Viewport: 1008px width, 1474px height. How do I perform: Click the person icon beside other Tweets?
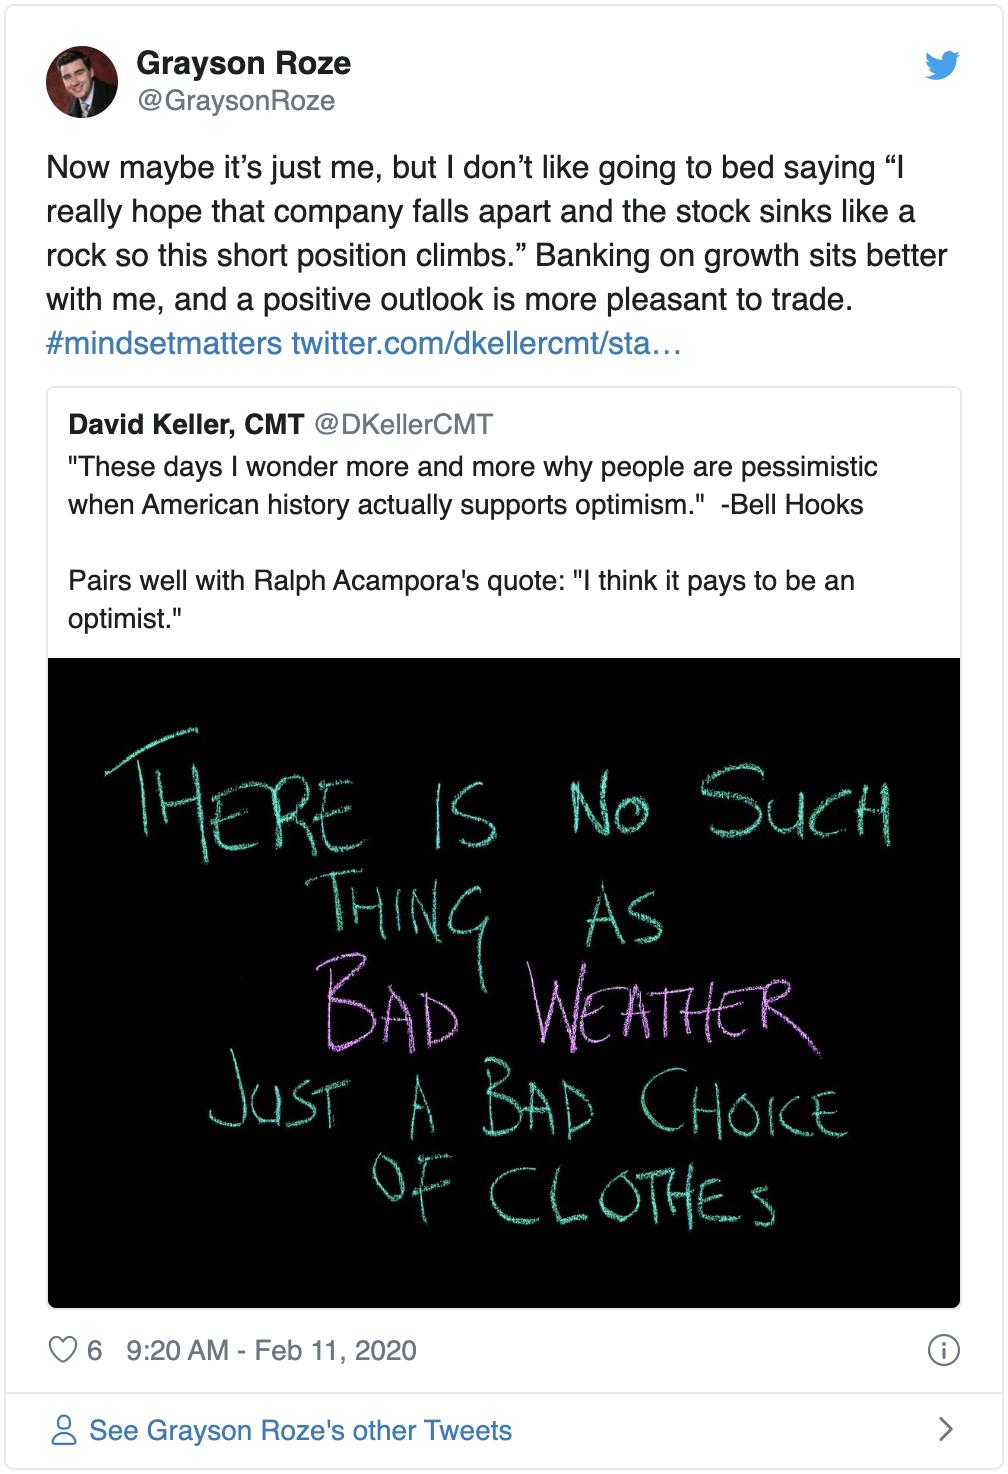(x=64, y=1430)
